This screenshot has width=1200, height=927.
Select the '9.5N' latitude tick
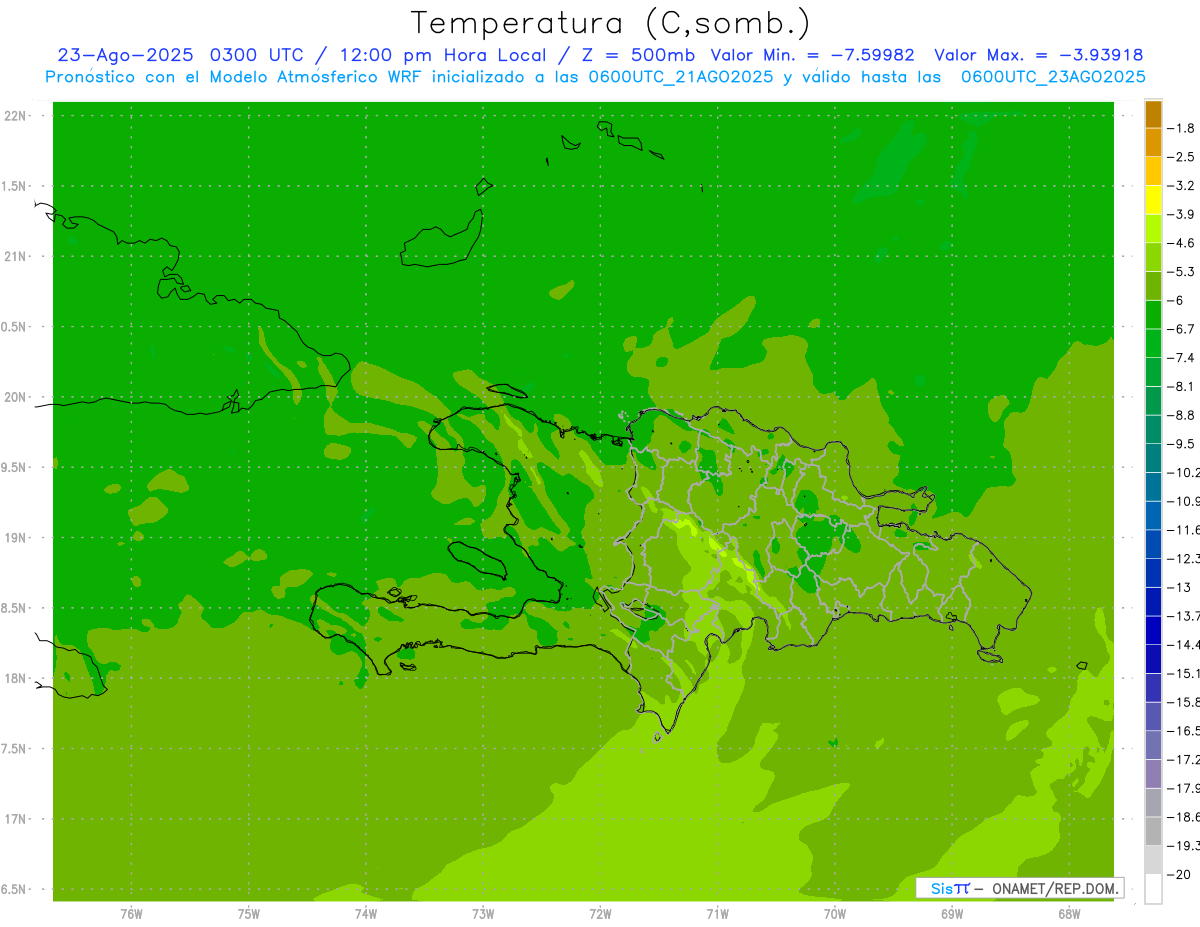pyautogui.click(x=15, y=468)
